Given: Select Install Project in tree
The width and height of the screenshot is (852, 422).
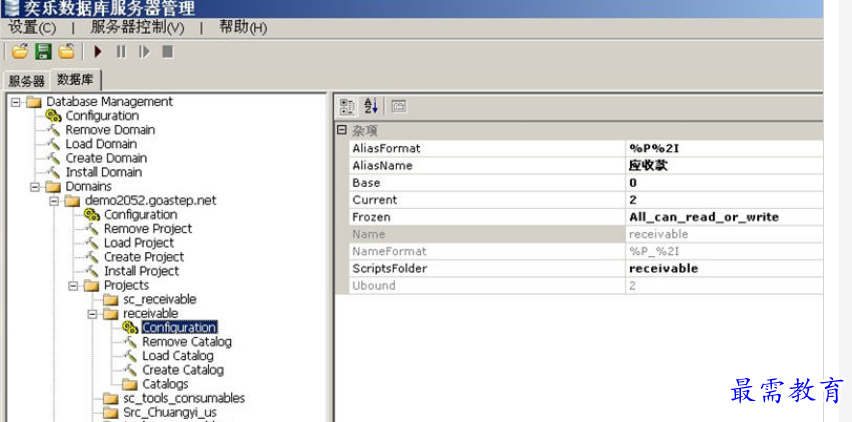Looking at the screenshot, I should coord(141,271).
